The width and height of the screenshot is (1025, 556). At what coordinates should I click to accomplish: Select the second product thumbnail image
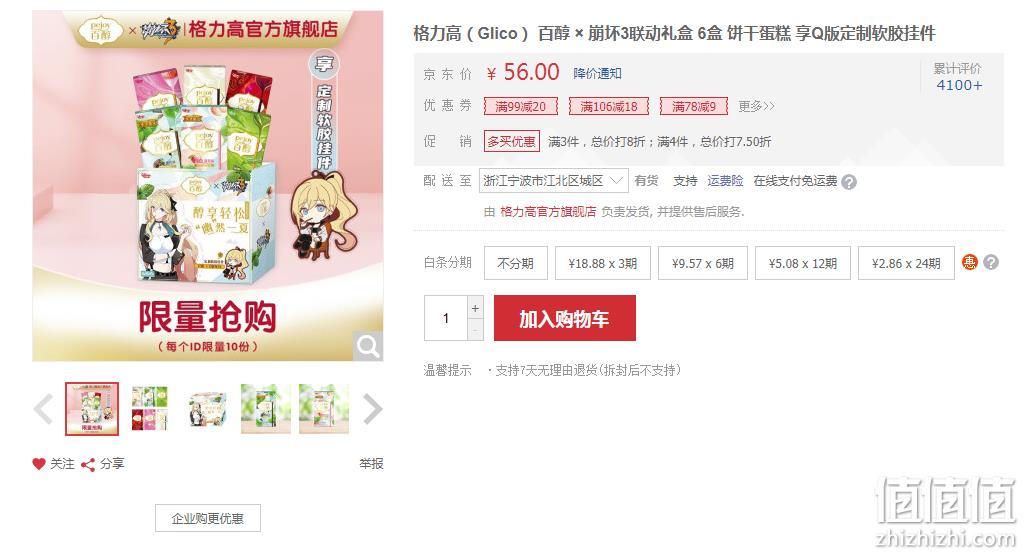click(x=150, y=409)
